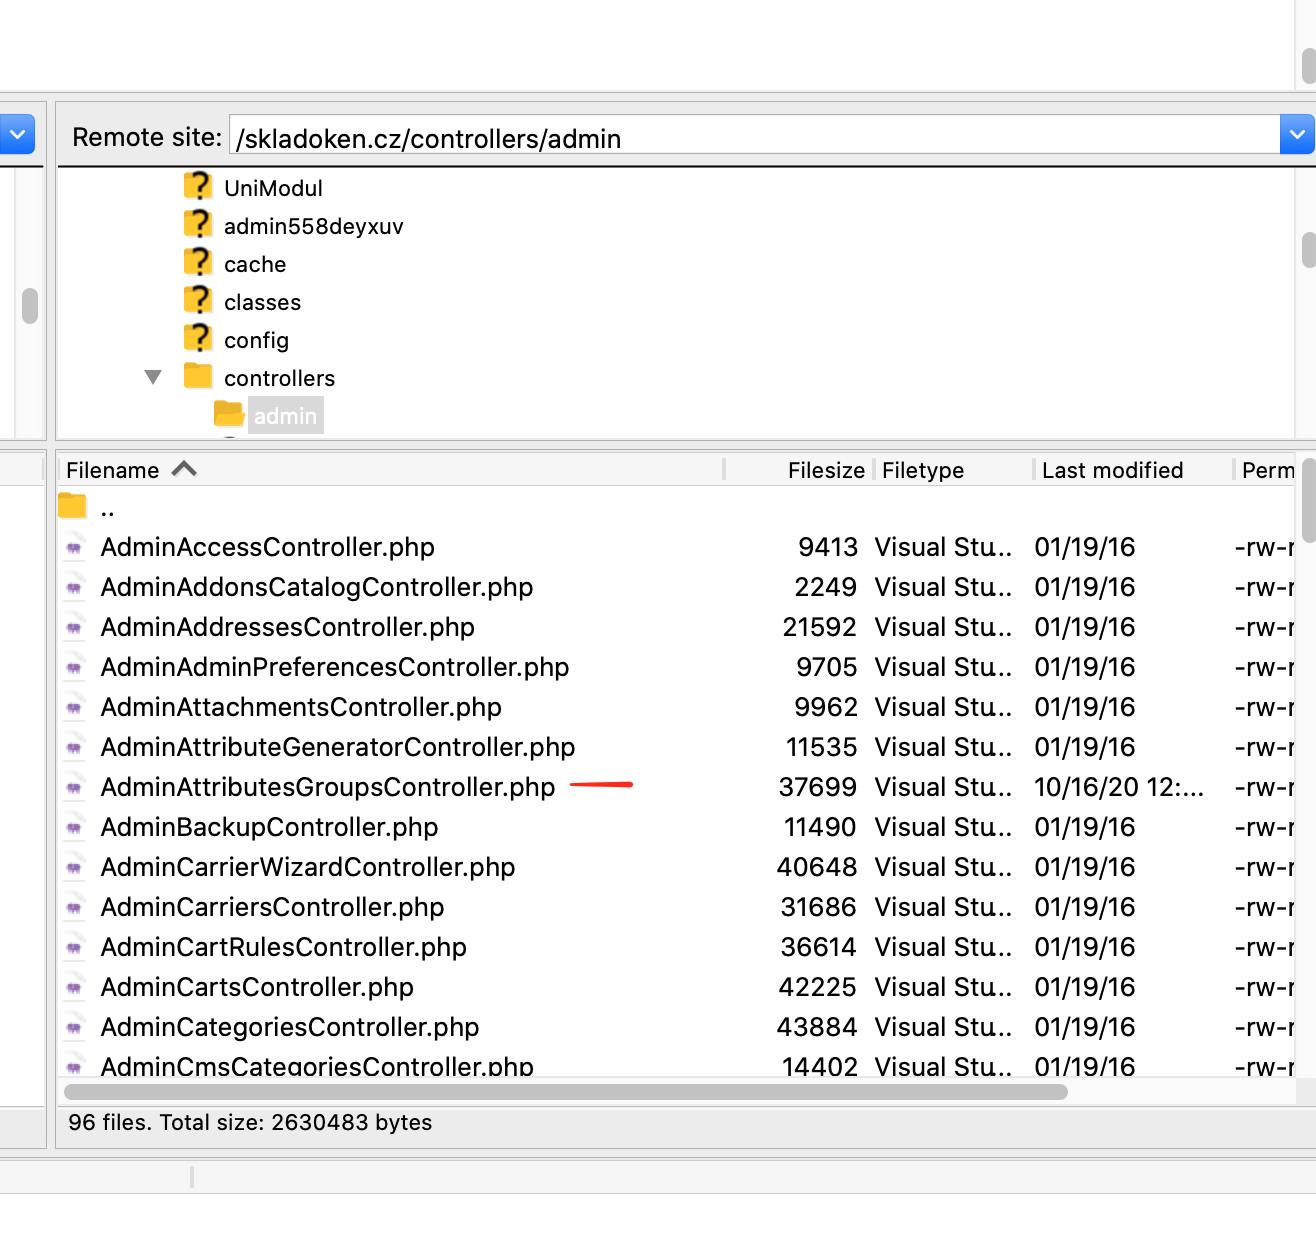The image size is (1316, 1238).
Task: Click the Remote site path field
Action: (x=755, y=135)
